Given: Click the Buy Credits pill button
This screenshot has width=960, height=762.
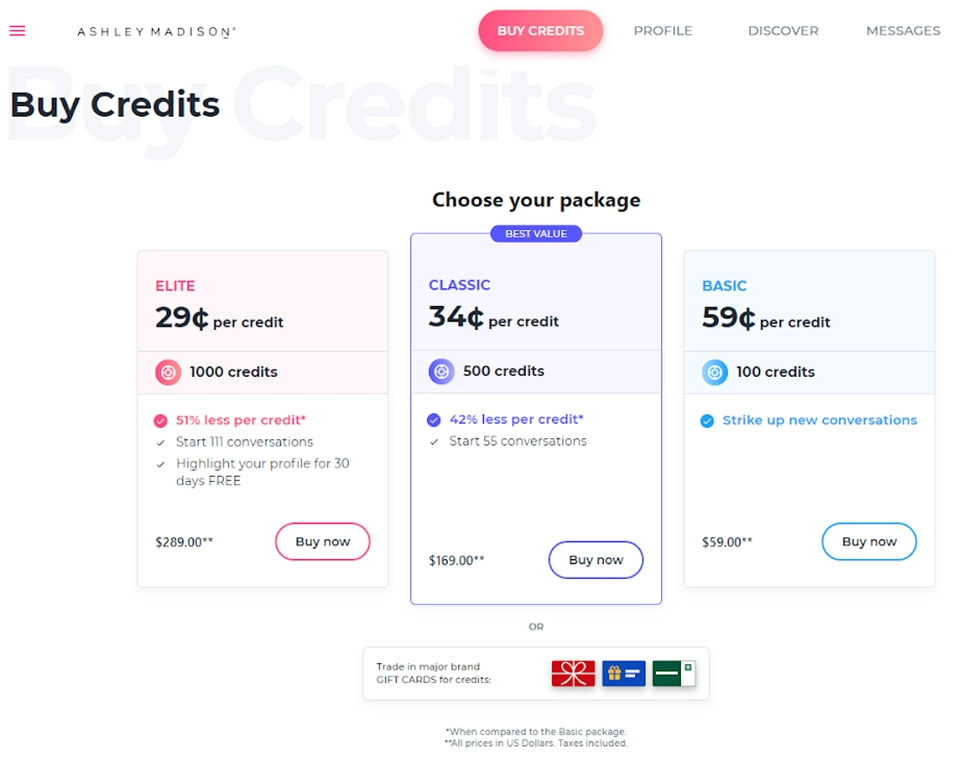Looking at the screenshot, I should (x=541, y=31).
